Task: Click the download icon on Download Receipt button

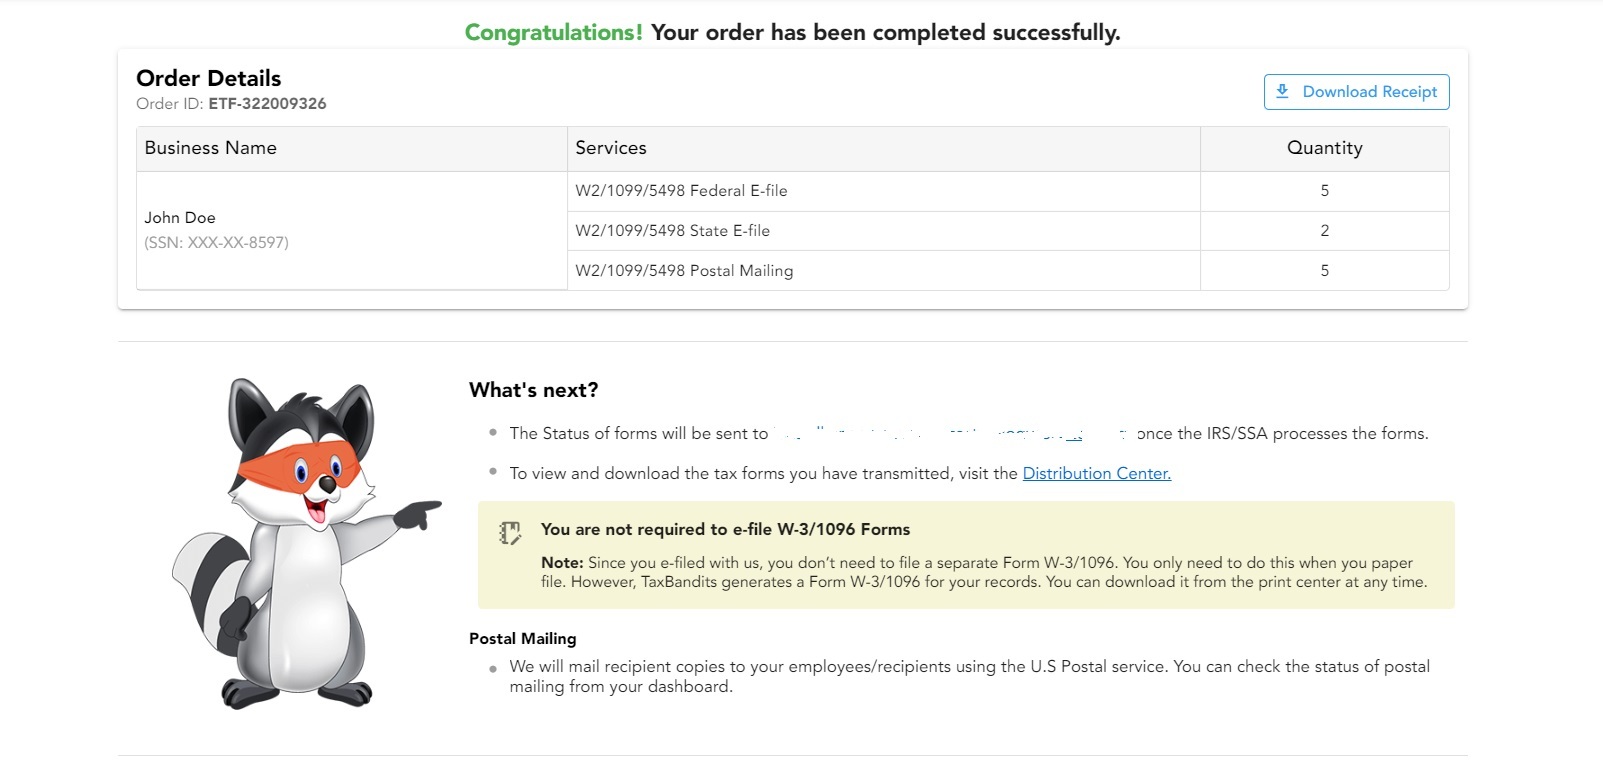Action: [1283, 91]
